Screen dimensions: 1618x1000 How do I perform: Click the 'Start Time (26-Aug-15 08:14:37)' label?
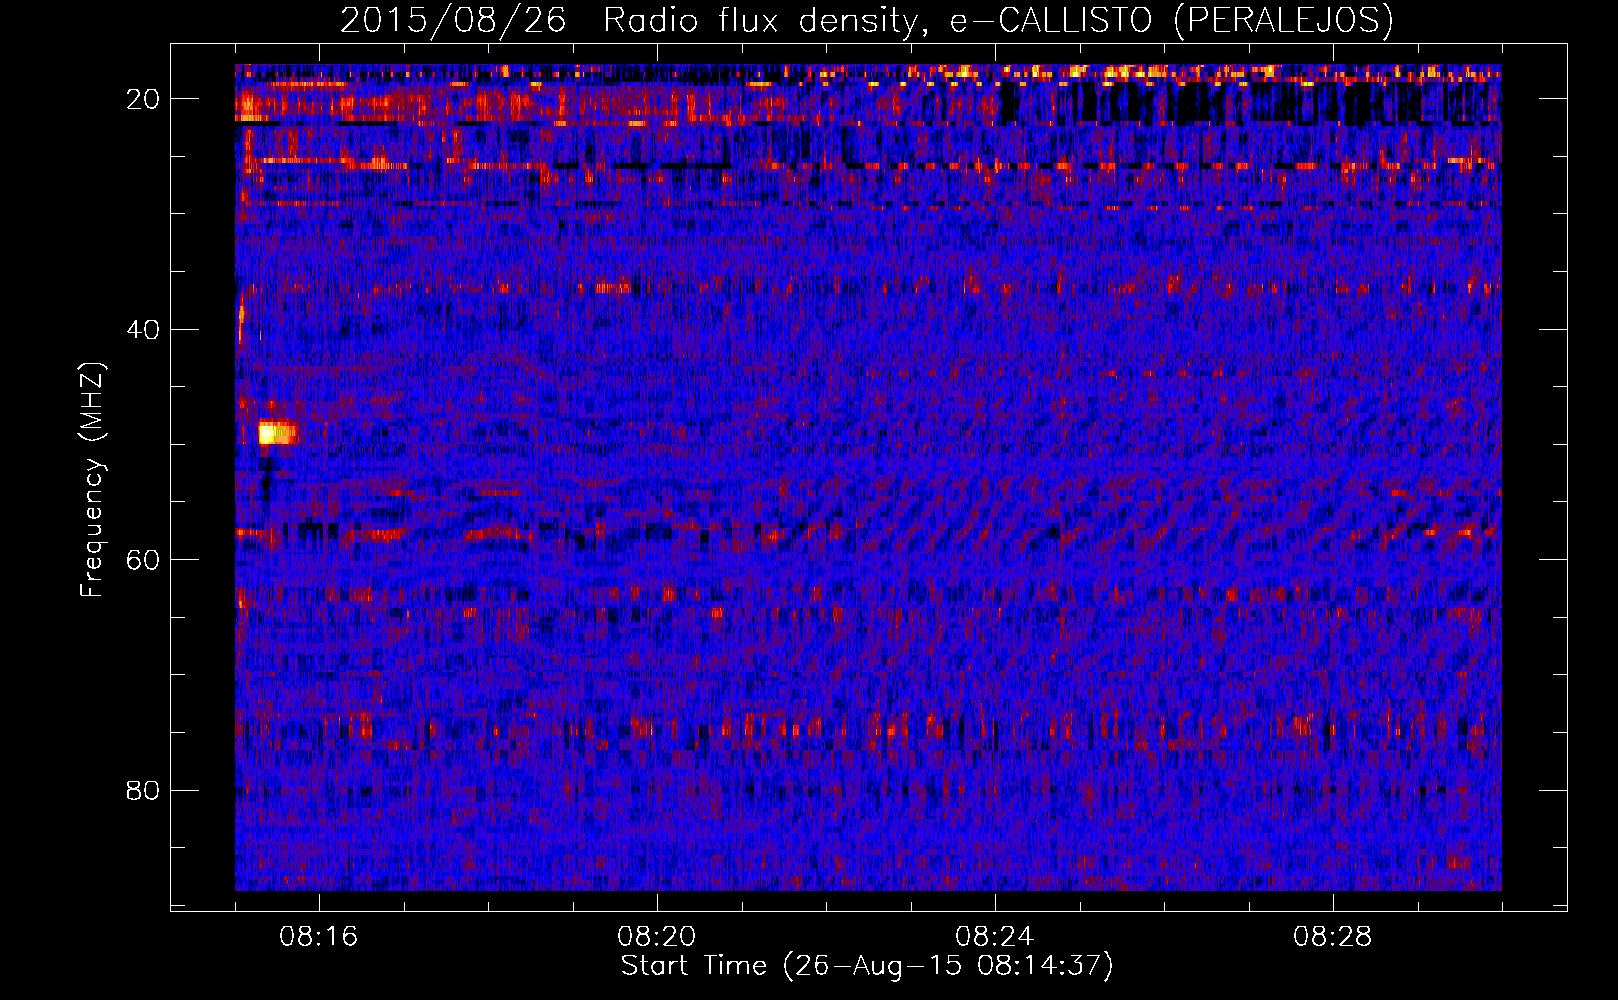866,967
